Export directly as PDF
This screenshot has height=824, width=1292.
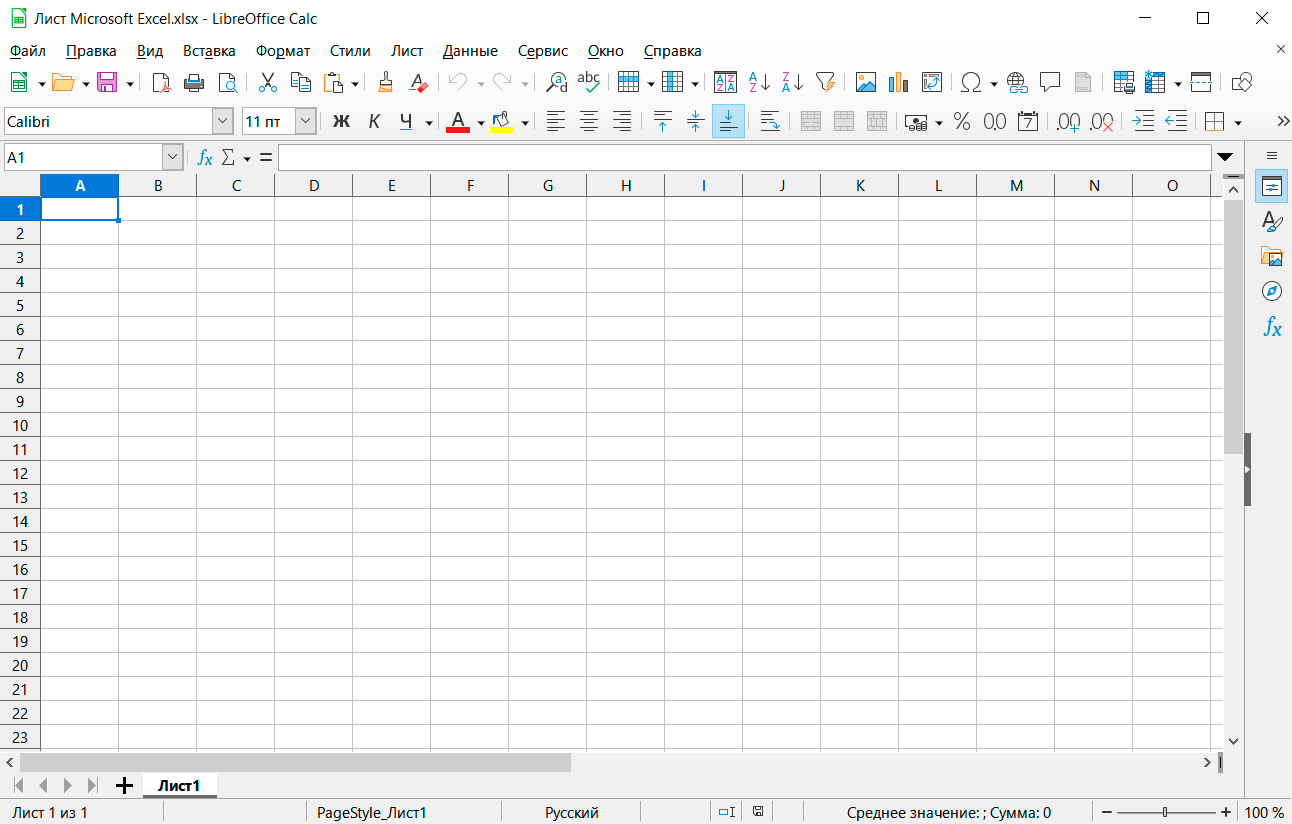coord(160,83)
